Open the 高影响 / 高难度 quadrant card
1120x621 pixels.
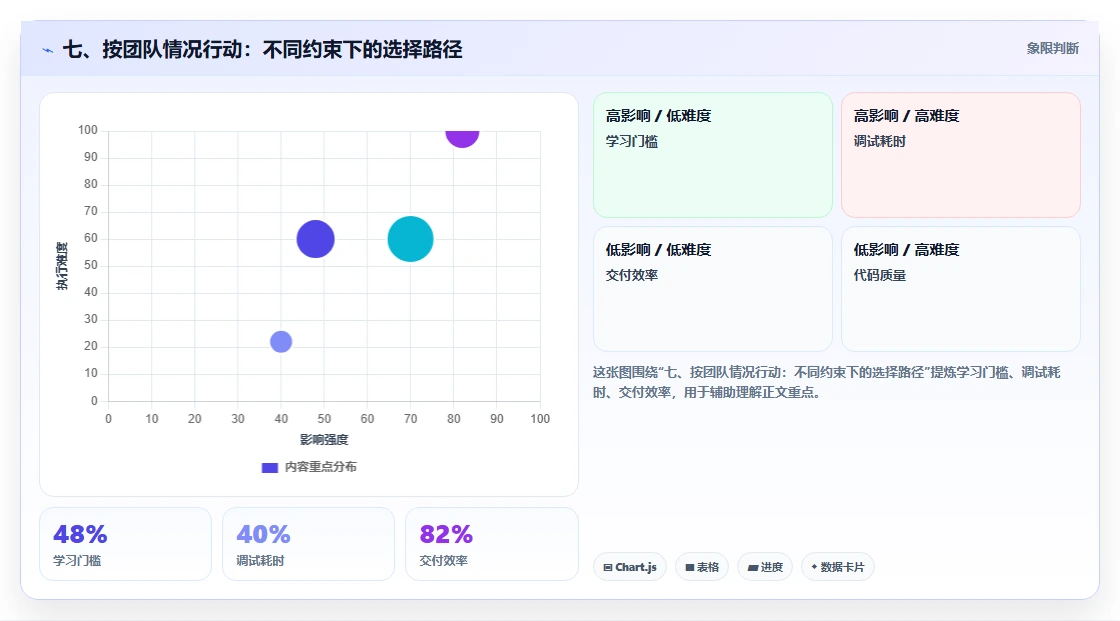coord(961,155)
